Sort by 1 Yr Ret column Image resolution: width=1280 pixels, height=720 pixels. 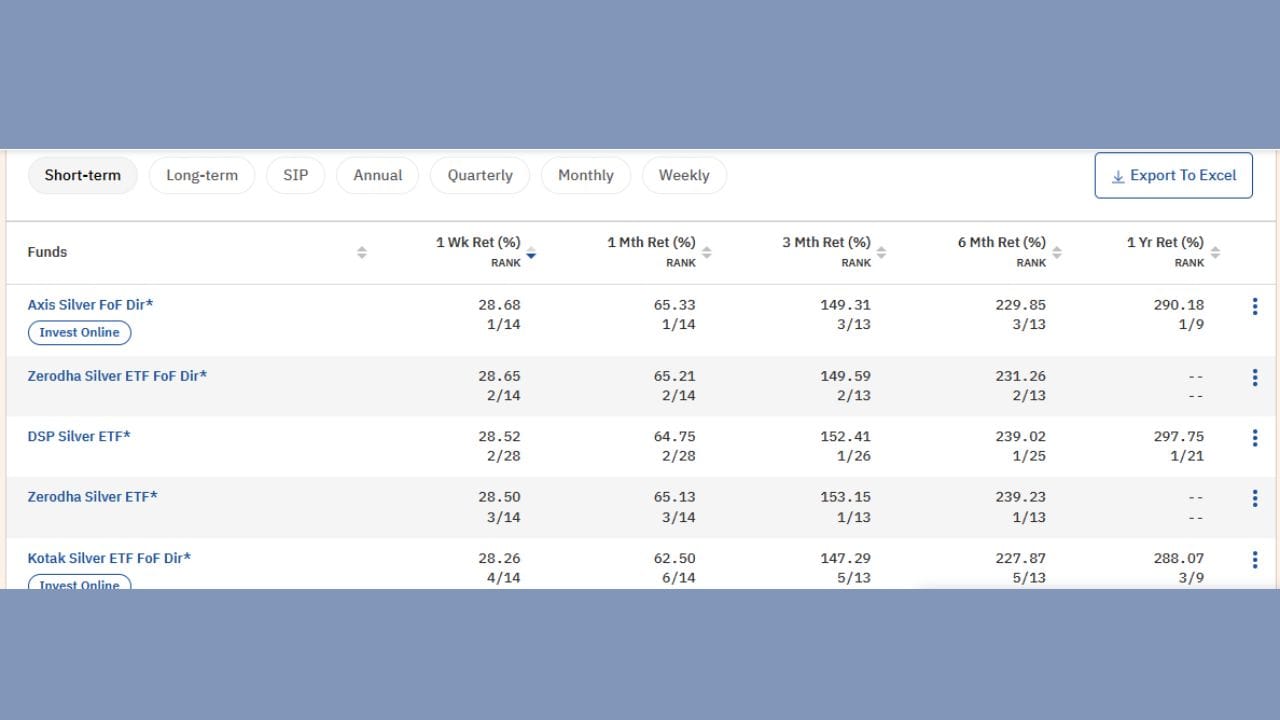[1215, 252]
